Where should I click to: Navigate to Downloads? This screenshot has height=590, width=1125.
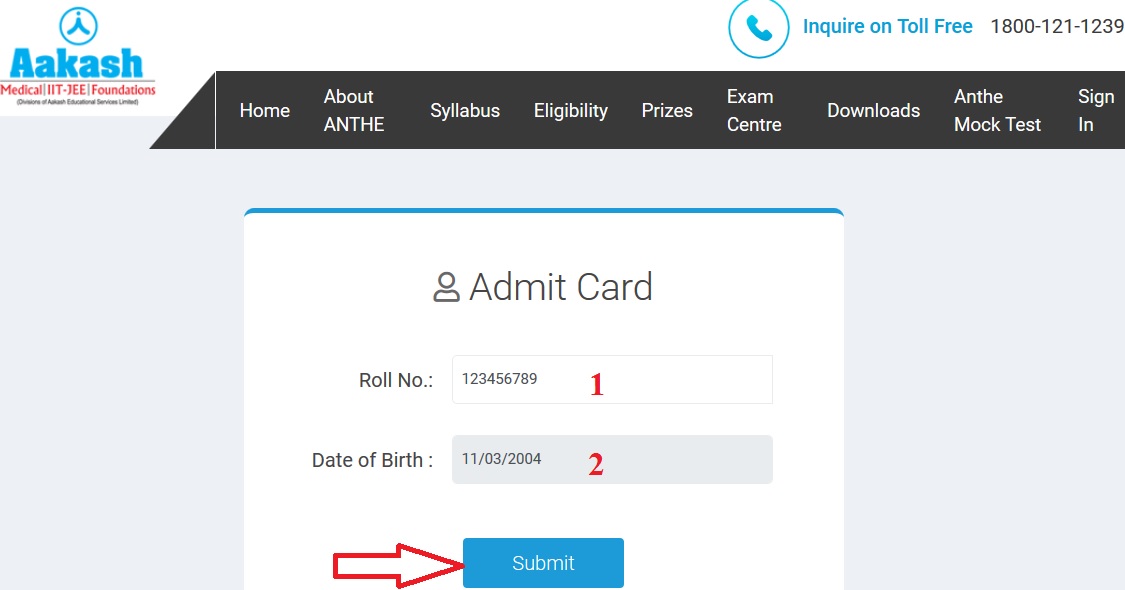coord(873,111)
